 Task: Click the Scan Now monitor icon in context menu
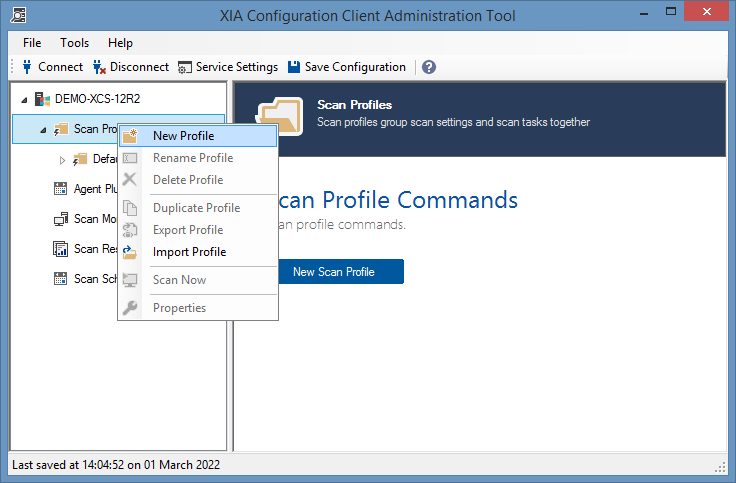tap(130, 280)
